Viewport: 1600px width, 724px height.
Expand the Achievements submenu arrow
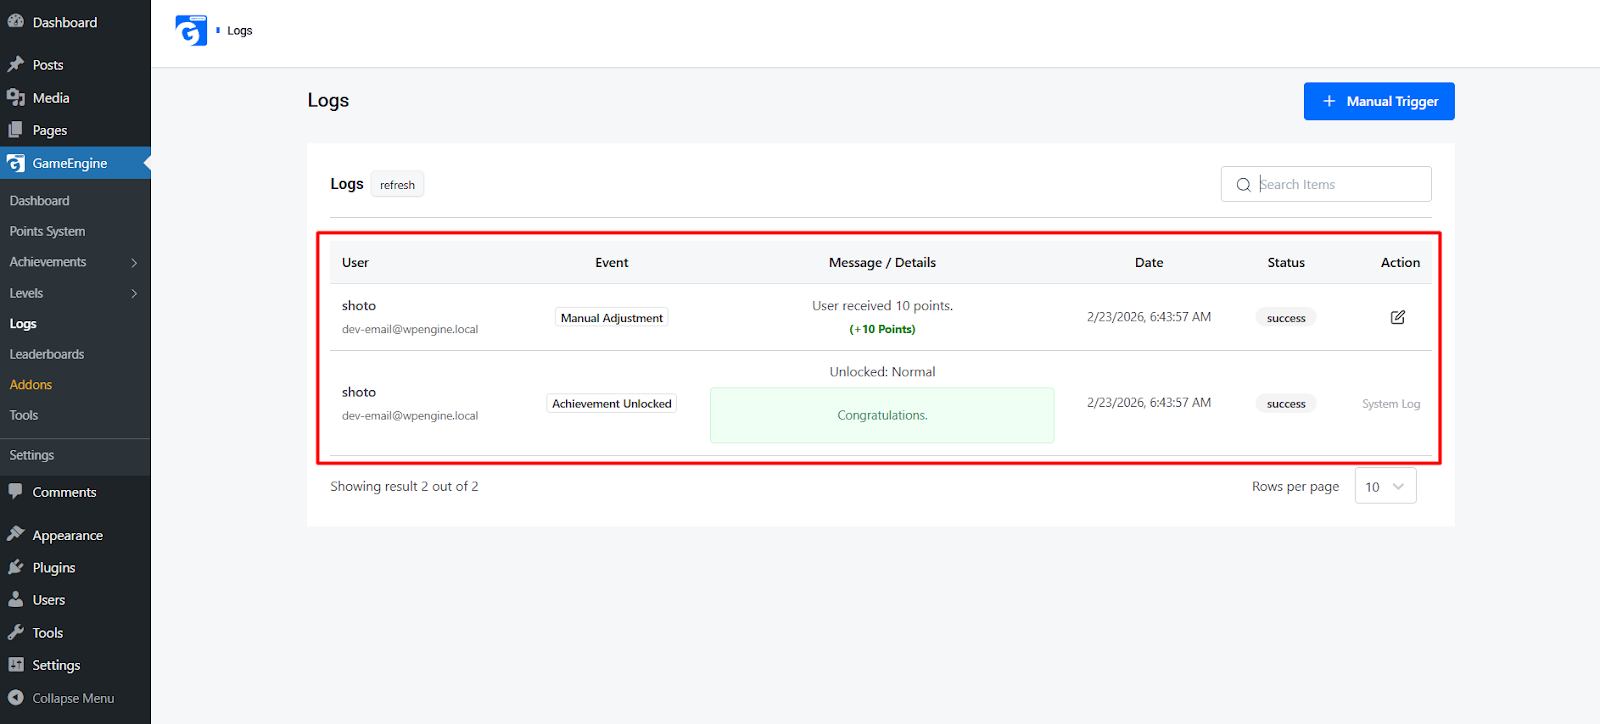(134, 262)
